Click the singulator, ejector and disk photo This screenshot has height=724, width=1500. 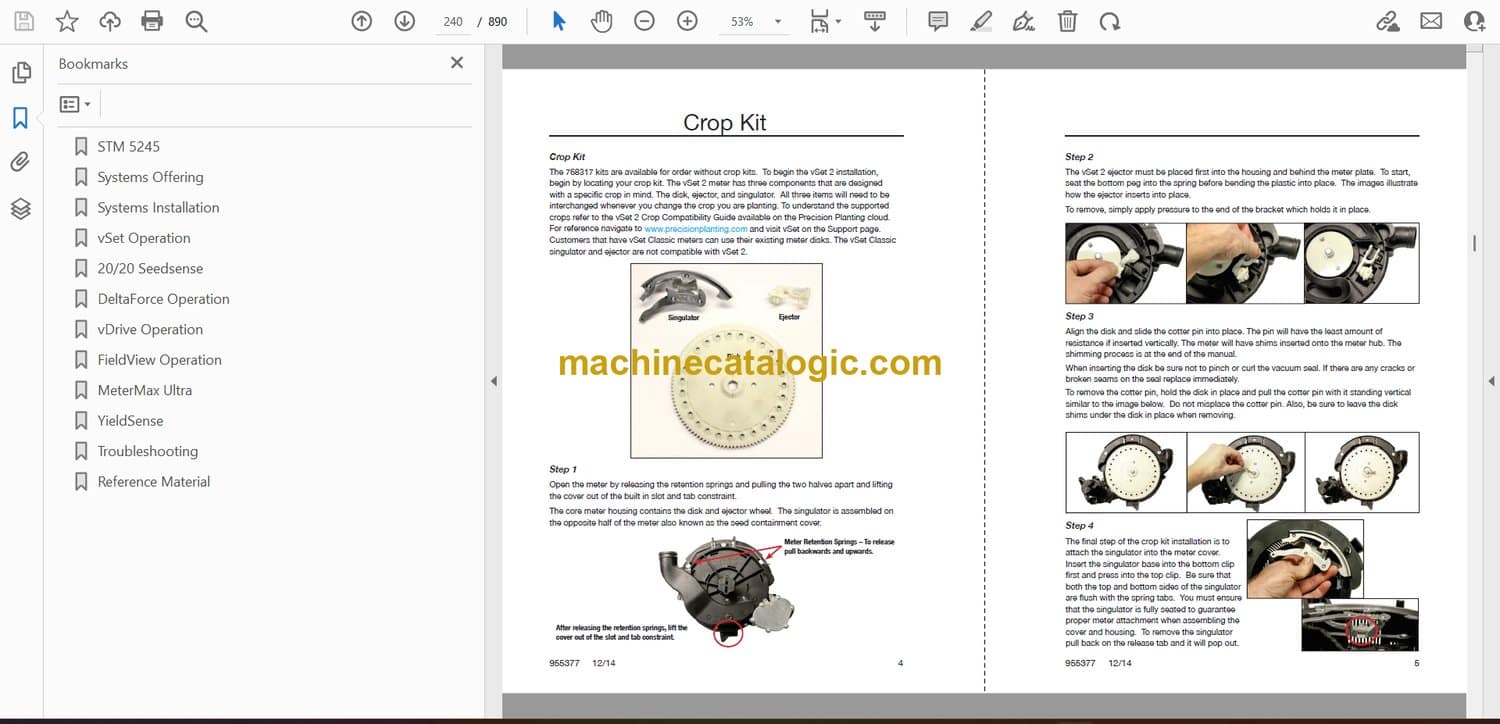pos(726,361)
